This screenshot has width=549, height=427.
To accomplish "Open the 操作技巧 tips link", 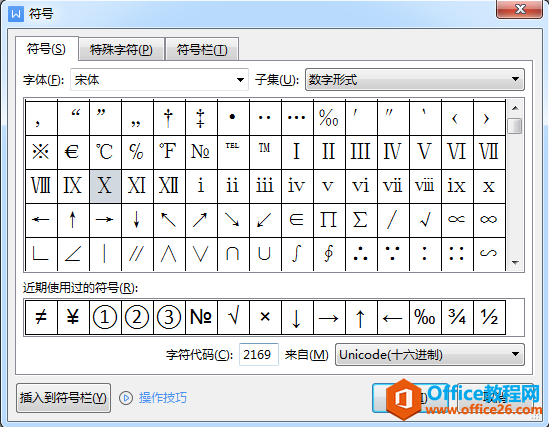I will (163, 398).
